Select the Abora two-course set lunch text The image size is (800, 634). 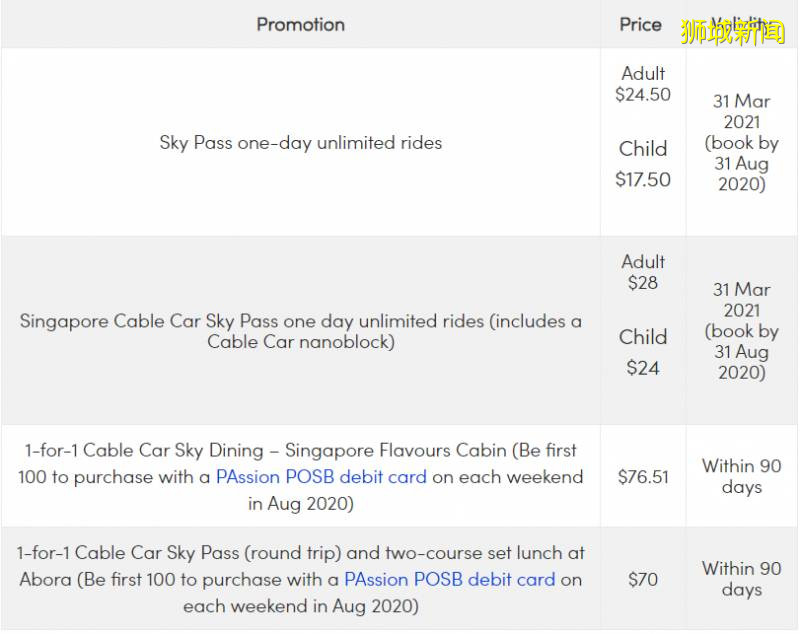coord(300,553)
